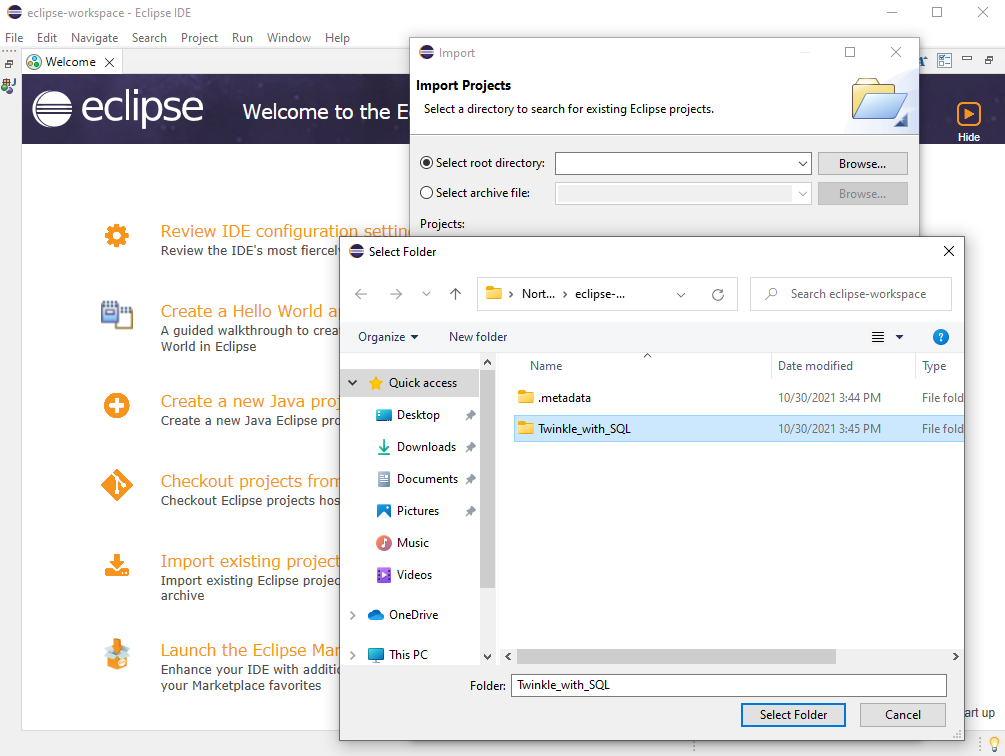Screen dimensions: 1005x756
Task: Choose the Select root directory radio button
Action: point(426,163)
